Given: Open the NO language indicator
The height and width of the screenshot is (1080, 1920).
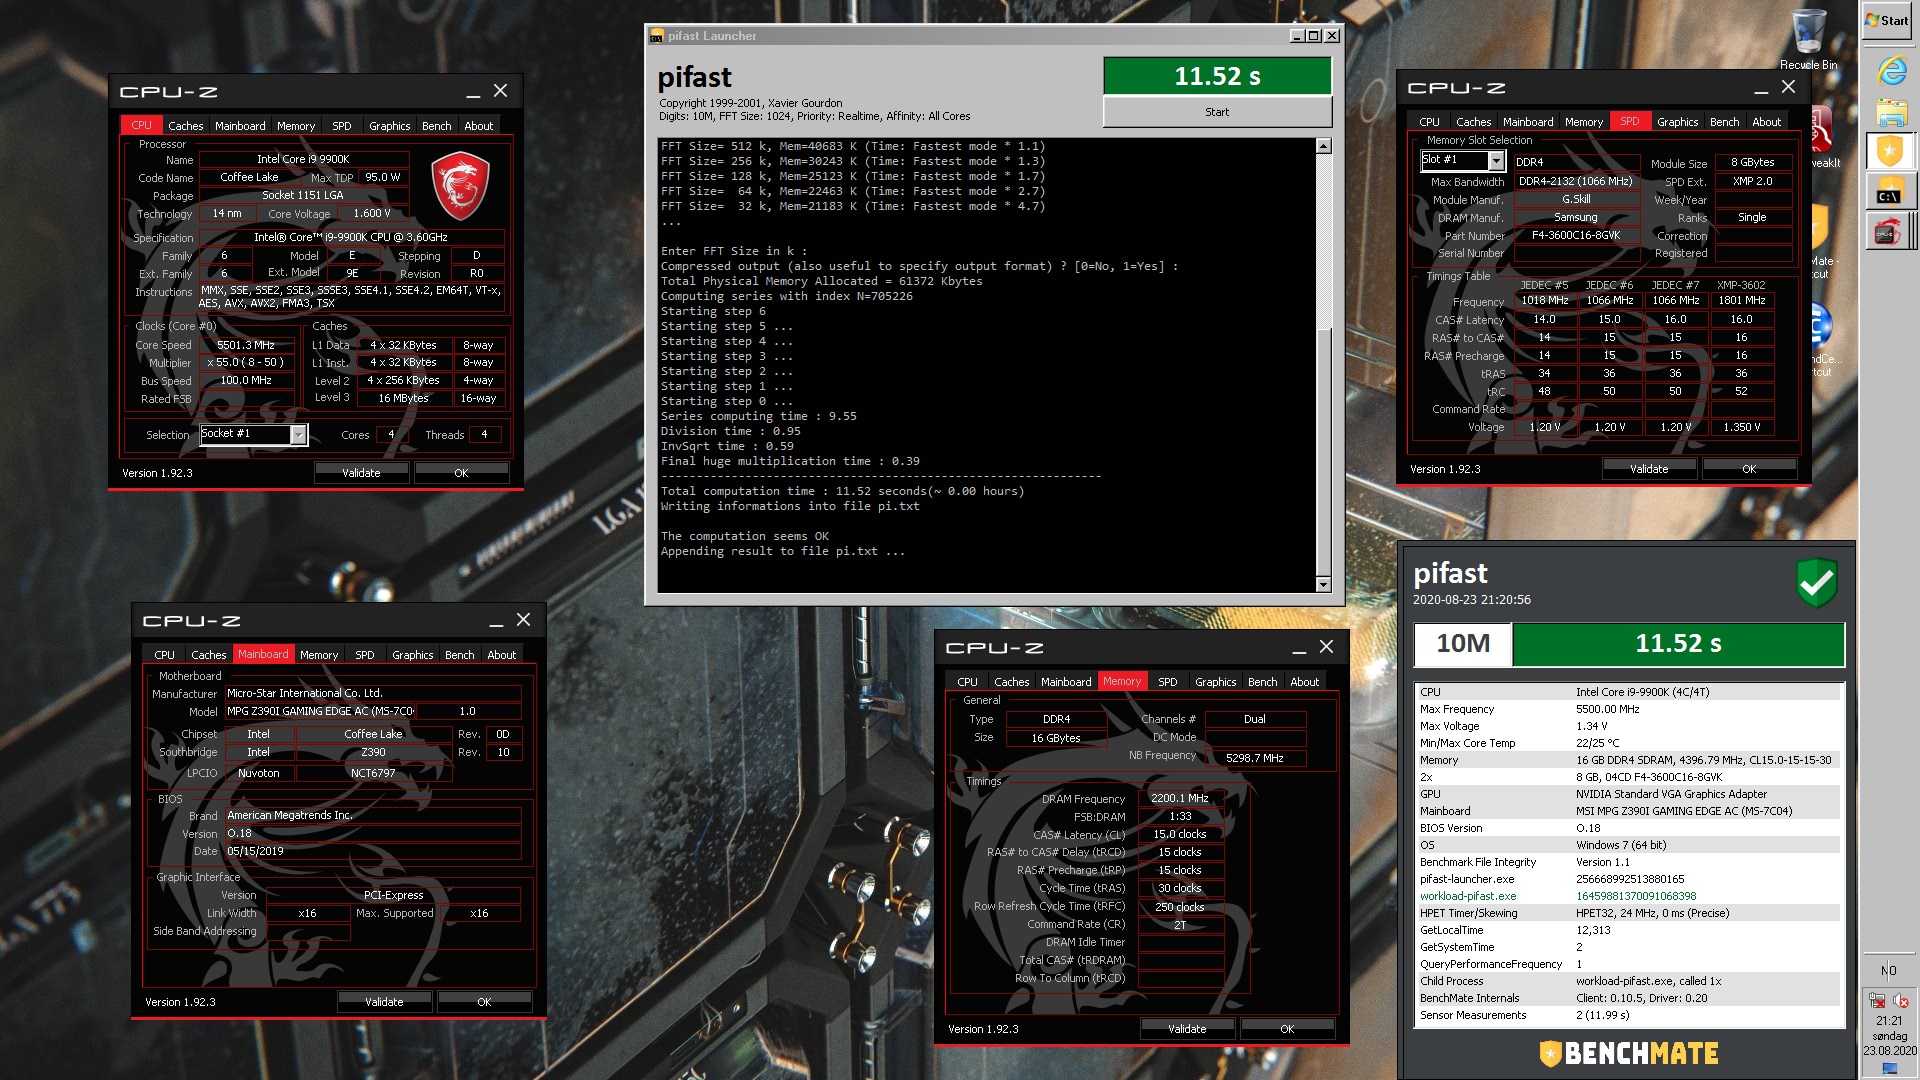Looking at the screenshot, I should click(x=1888, y=970).
